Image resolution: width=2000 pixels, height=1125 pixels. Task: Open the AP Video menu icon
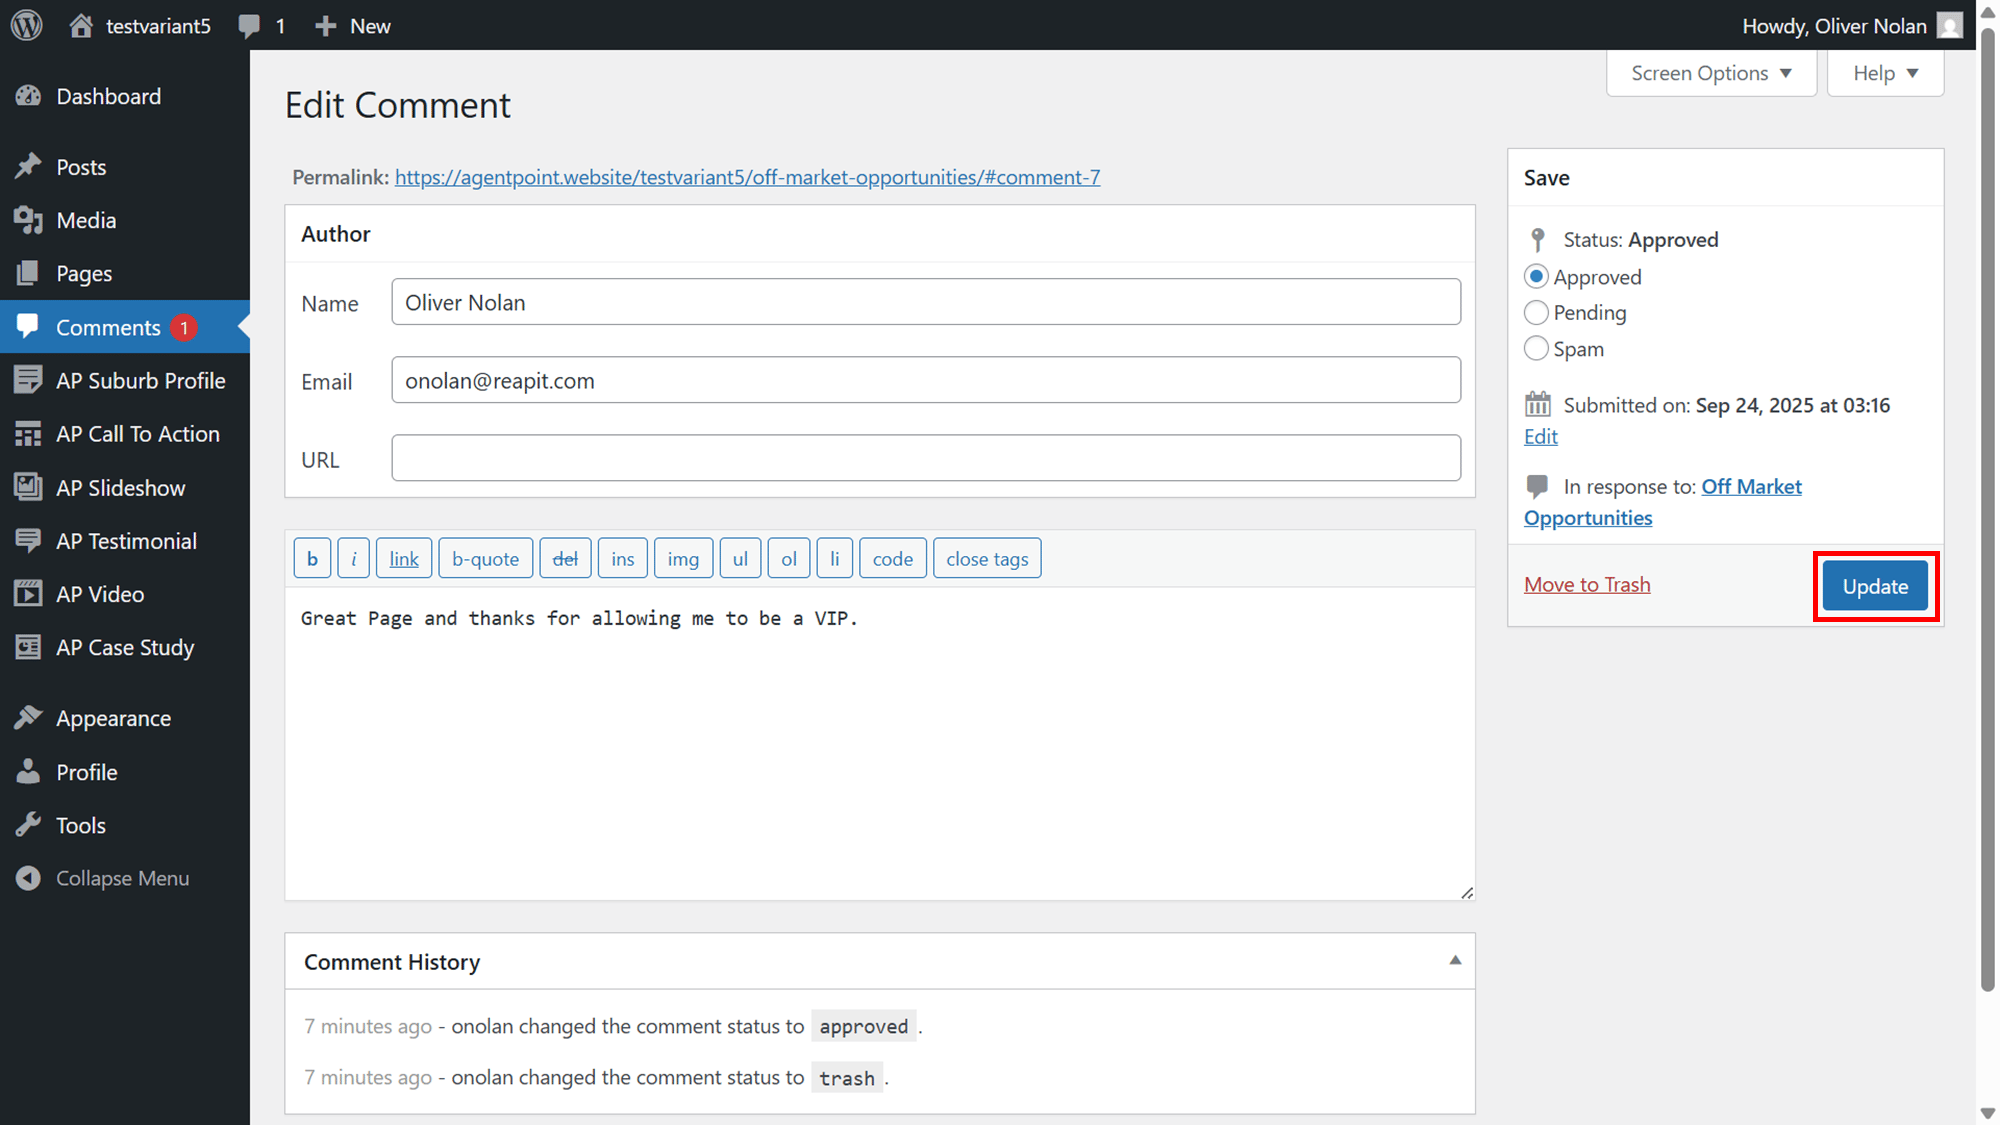click(x=28, y=594)
